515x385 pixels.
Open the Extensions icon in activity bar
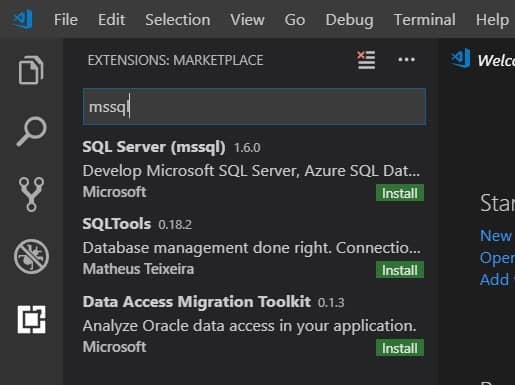pyautogui.click(x=31, y=319)
